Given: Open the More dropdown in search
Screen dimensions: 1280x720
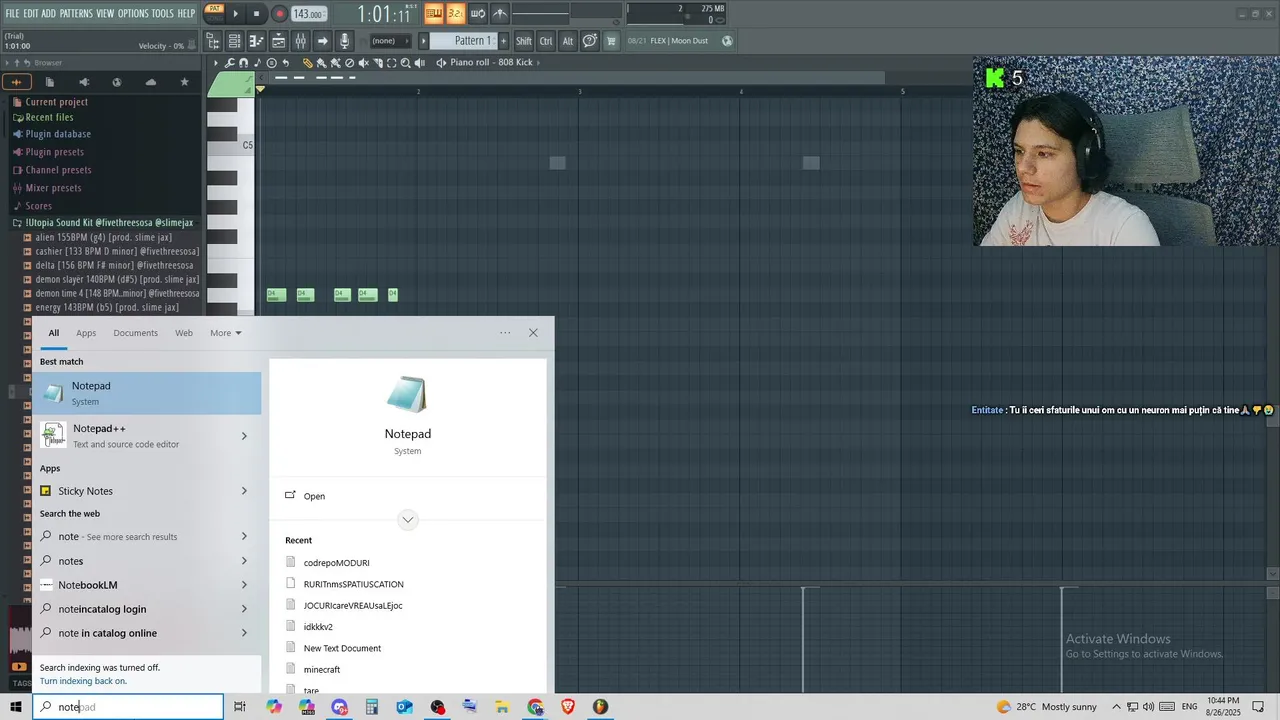Looking at the screenshot, I should 225,333.
